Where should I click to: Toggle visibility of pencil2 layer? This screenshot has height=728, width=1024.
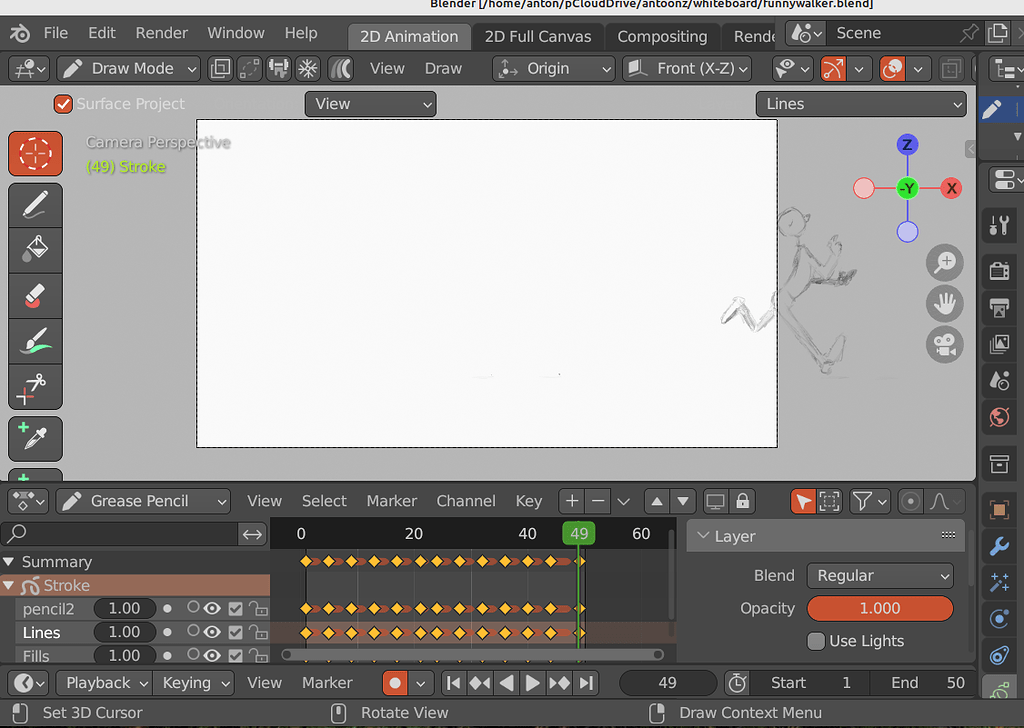(x=212, y=609)
